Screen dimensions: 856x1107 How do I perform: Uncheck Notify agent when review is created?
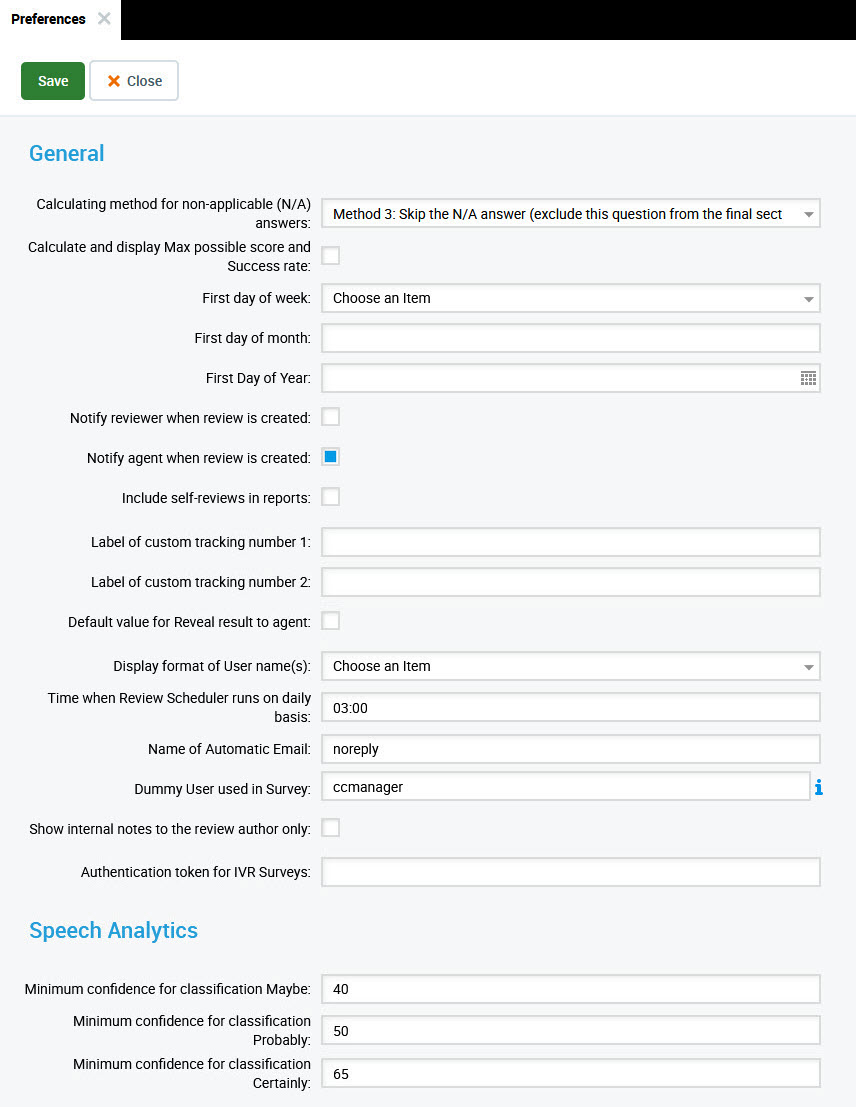pos(330,457)
